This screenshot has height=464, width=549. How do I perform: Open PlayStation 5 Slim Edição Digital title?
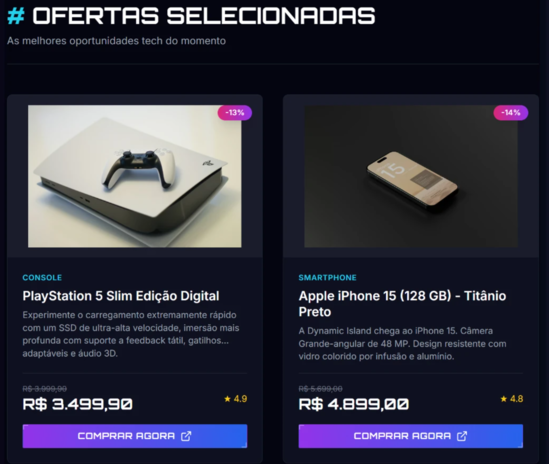[121, 296]
